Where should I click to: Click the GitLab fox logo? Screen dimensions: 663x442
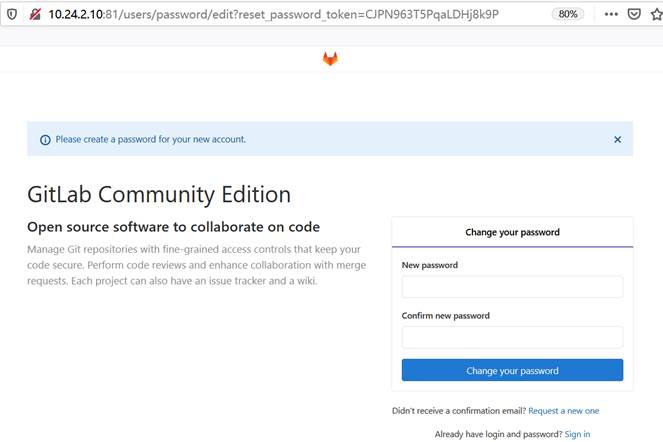(330, 59)
